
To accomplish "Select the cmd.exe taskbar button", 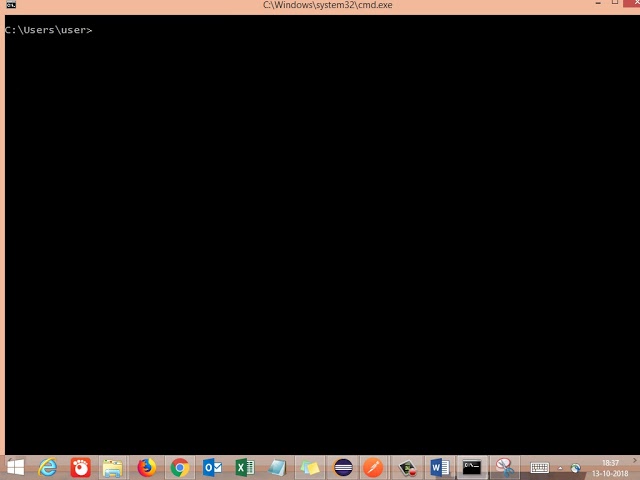I will (472, 467).
